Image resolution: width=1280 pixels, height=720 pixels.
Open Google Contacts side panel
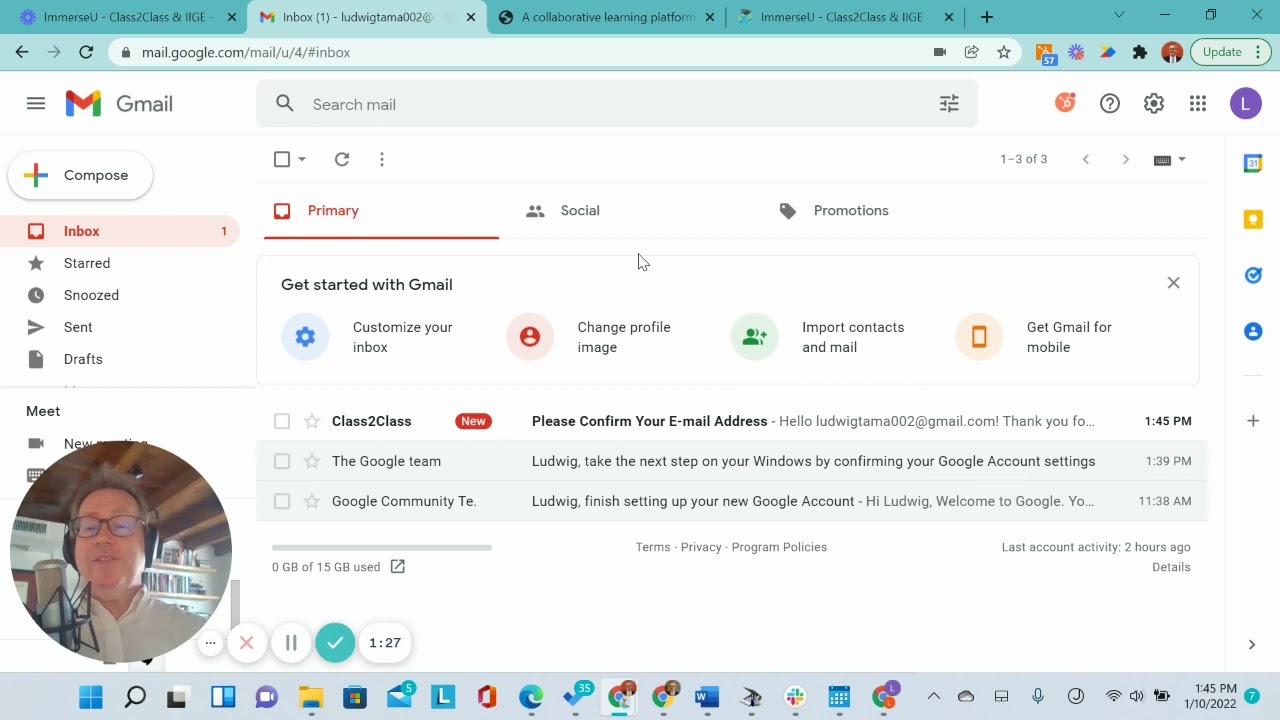coord(1253,331)
